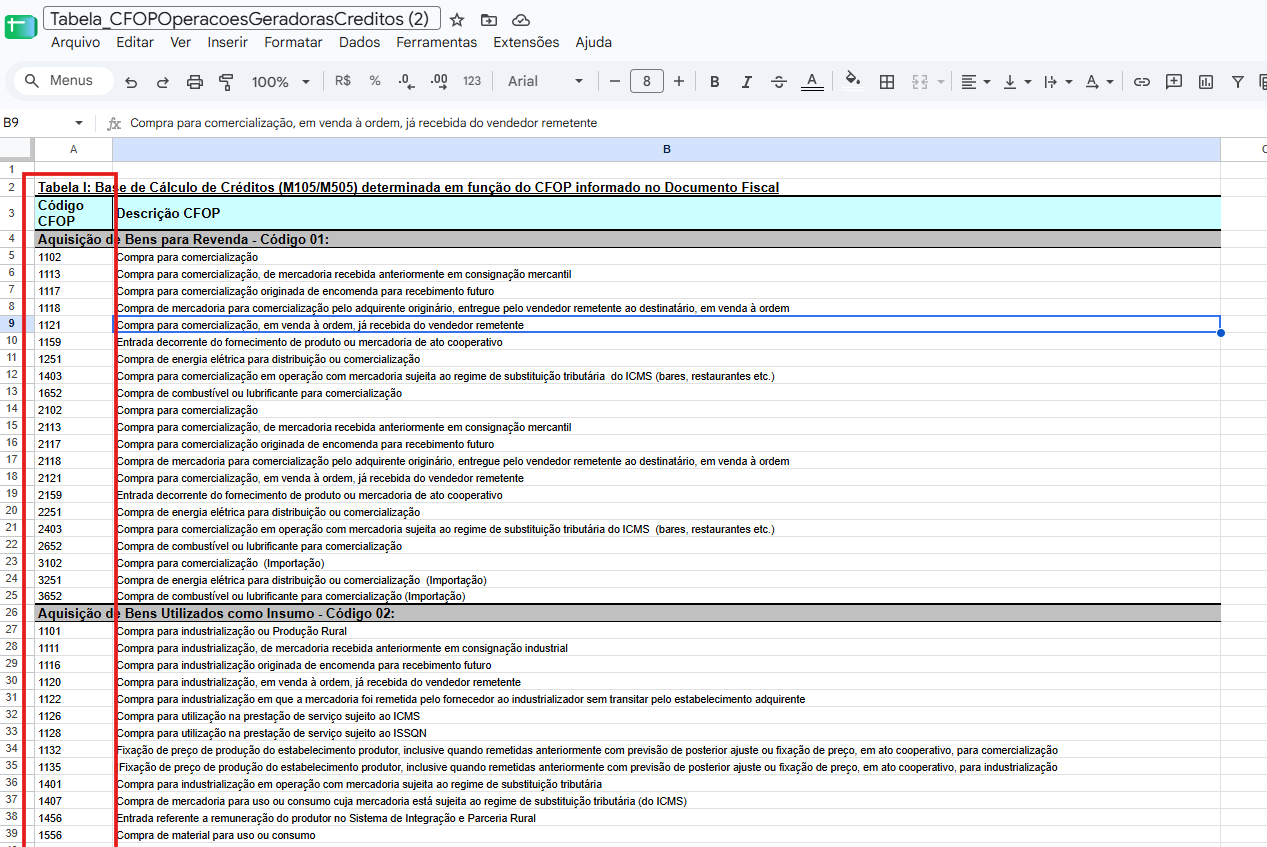
Task: Open the borders tool
Action: point(886,81)
